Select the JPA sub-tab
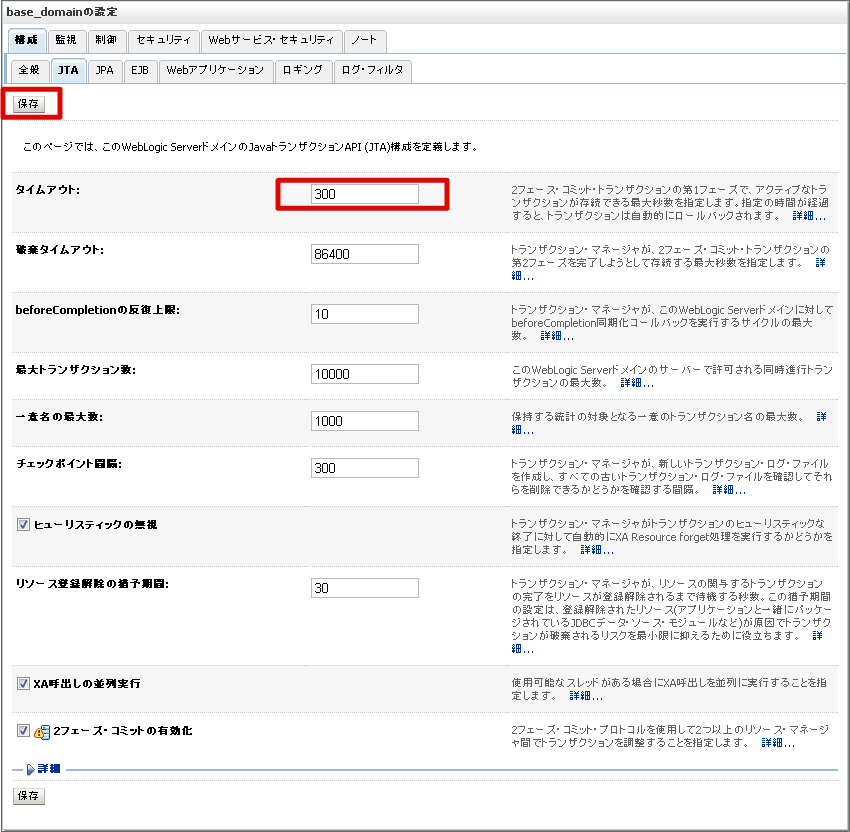Viewport: 850px width, 832px height. [x=105, y=70]
